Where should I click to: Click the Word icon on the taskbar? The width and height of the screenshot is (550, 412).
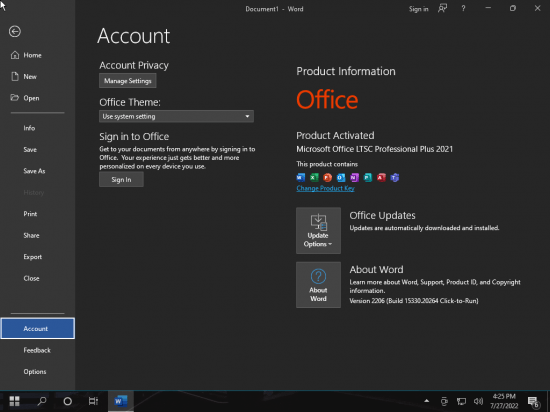pyautogui.click(x=121, y=401)
